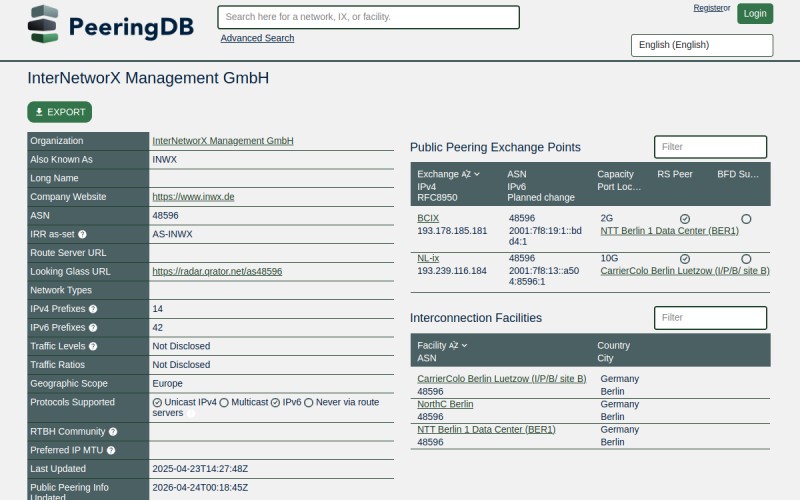Open Advanced Search link
Image resolution: width=800 pixels, height=500 pixels.
tap(257, 38)
